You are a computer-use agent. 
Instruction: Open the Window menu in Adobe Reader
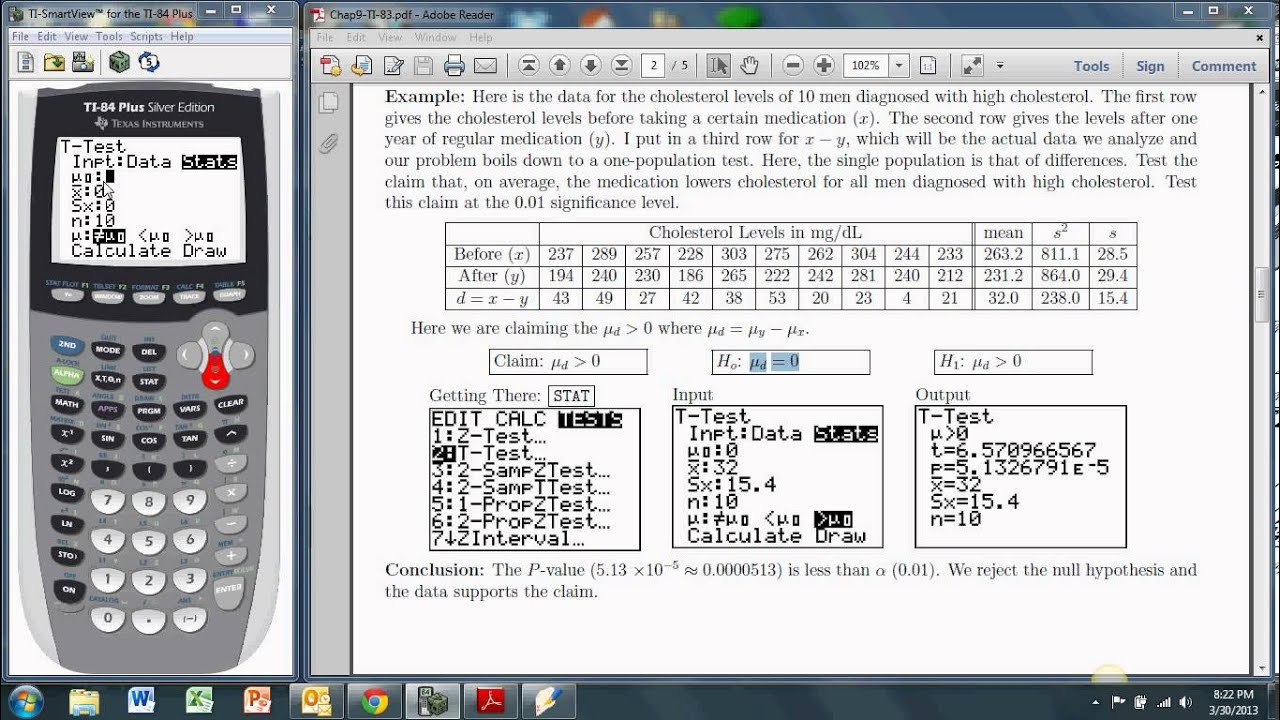[x=435, y=37]
